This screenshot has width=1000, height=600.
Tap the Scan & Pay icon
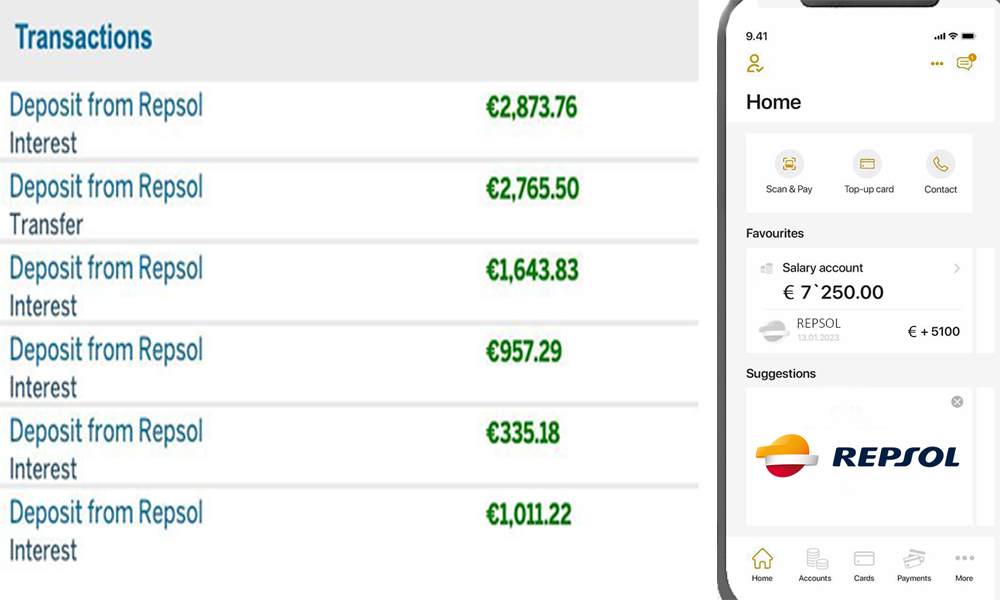point(789,165)
